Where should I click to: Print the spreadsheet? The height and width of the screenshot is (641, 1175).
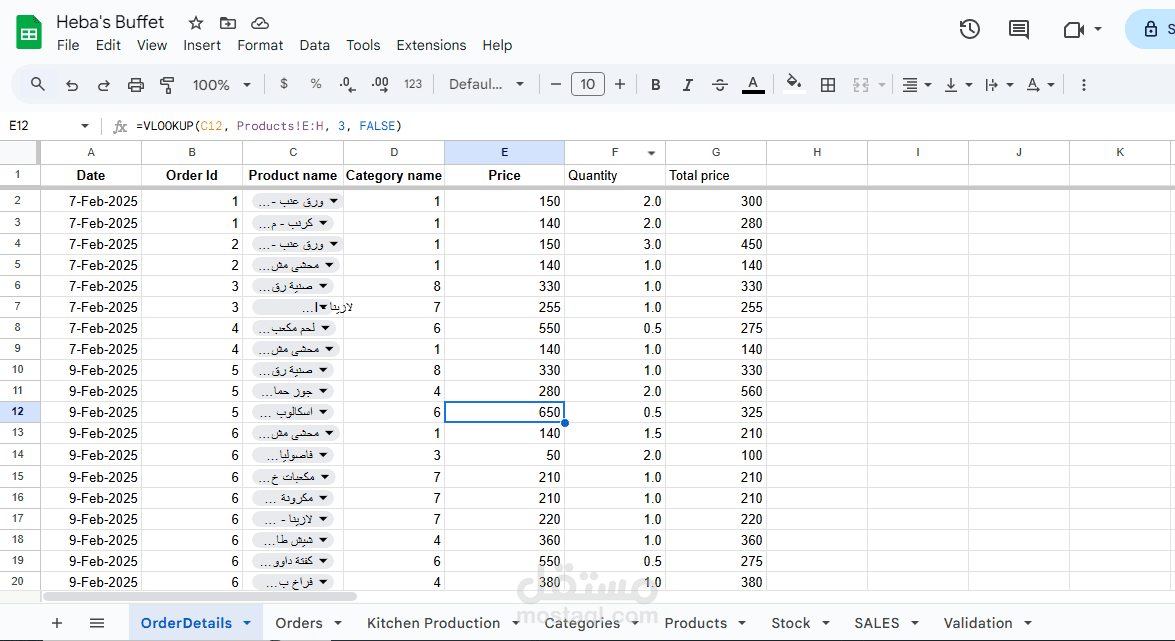pos(136,85)
